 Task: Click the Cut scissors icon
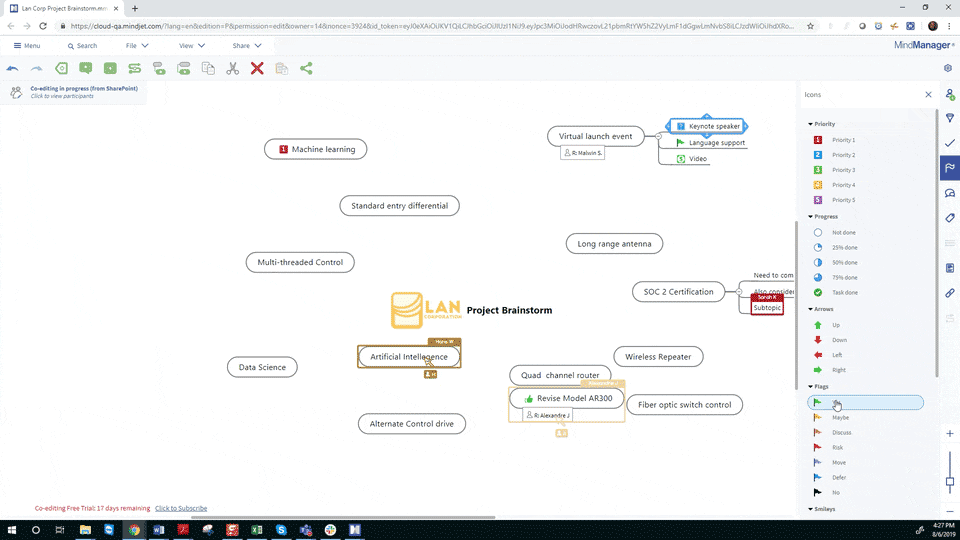[x=232, y=69]
